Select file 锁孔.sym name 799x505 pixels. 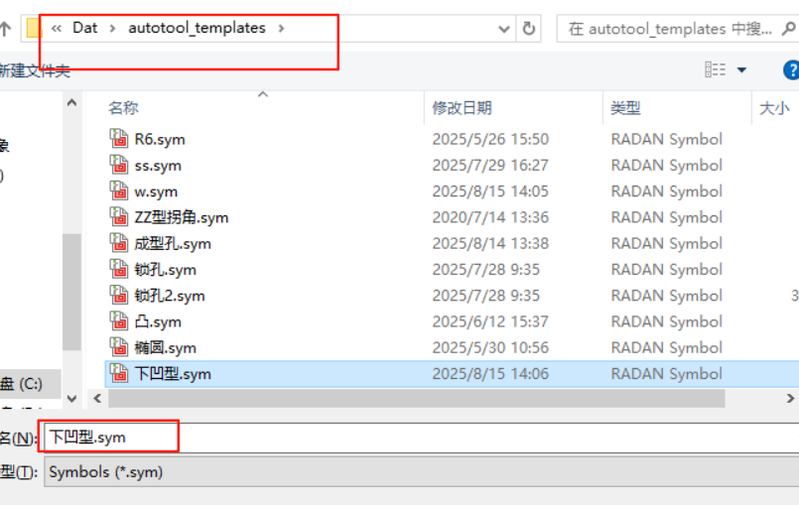click(165, 270)
